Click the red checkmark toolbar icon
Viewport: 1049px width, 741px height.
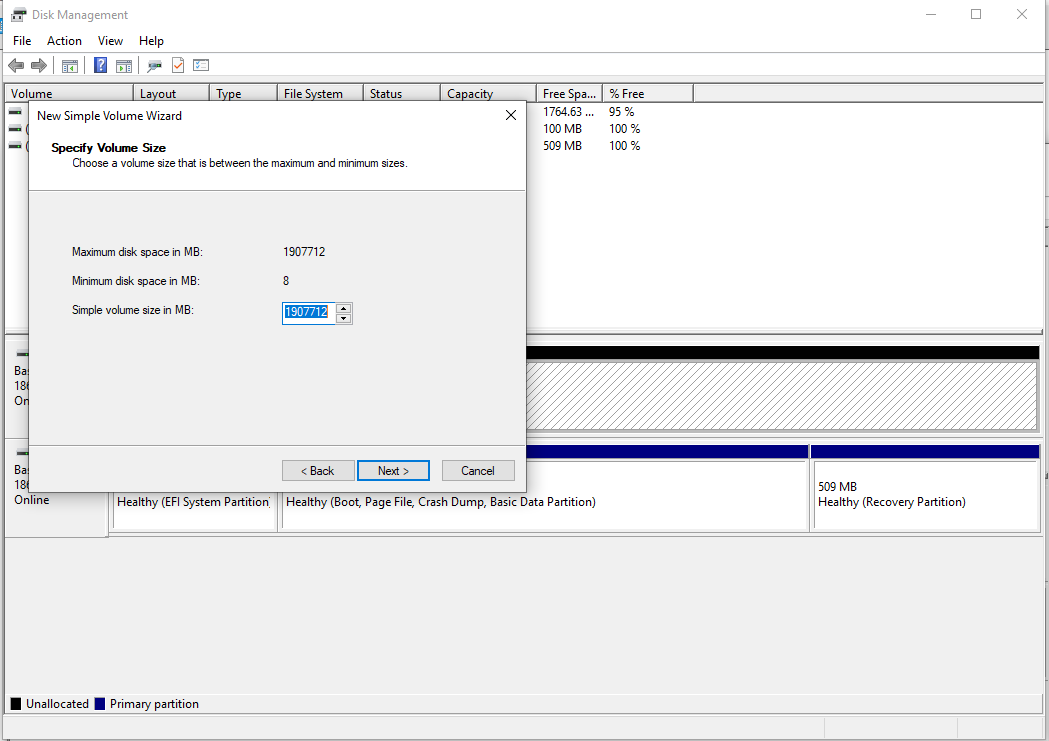click(177, 64)
